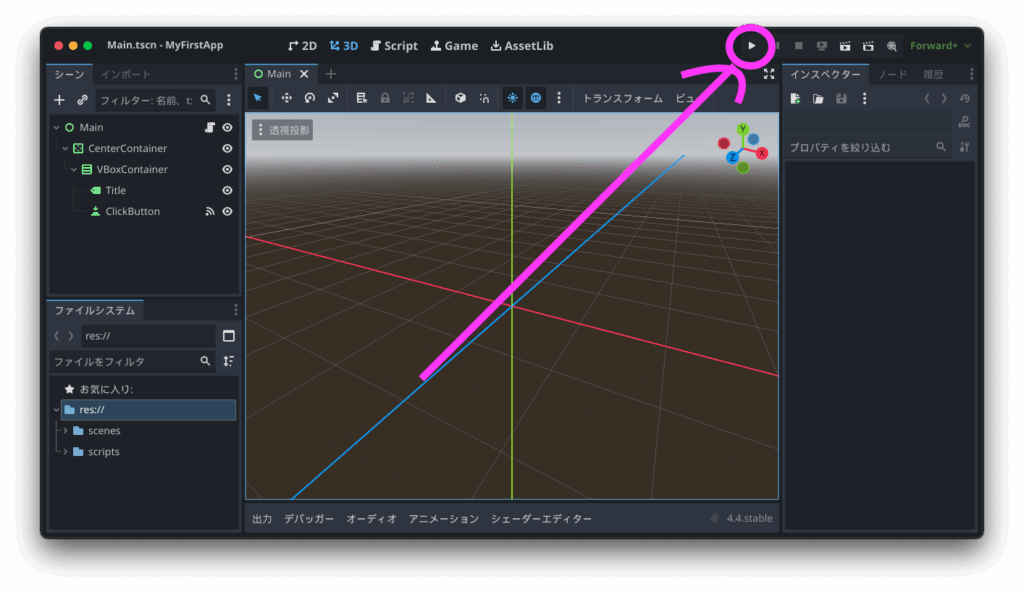Open the Forward+ renderer dropdown
Image resolution: width=1024 pixels, height=592 pixels.
click(940, 46)
